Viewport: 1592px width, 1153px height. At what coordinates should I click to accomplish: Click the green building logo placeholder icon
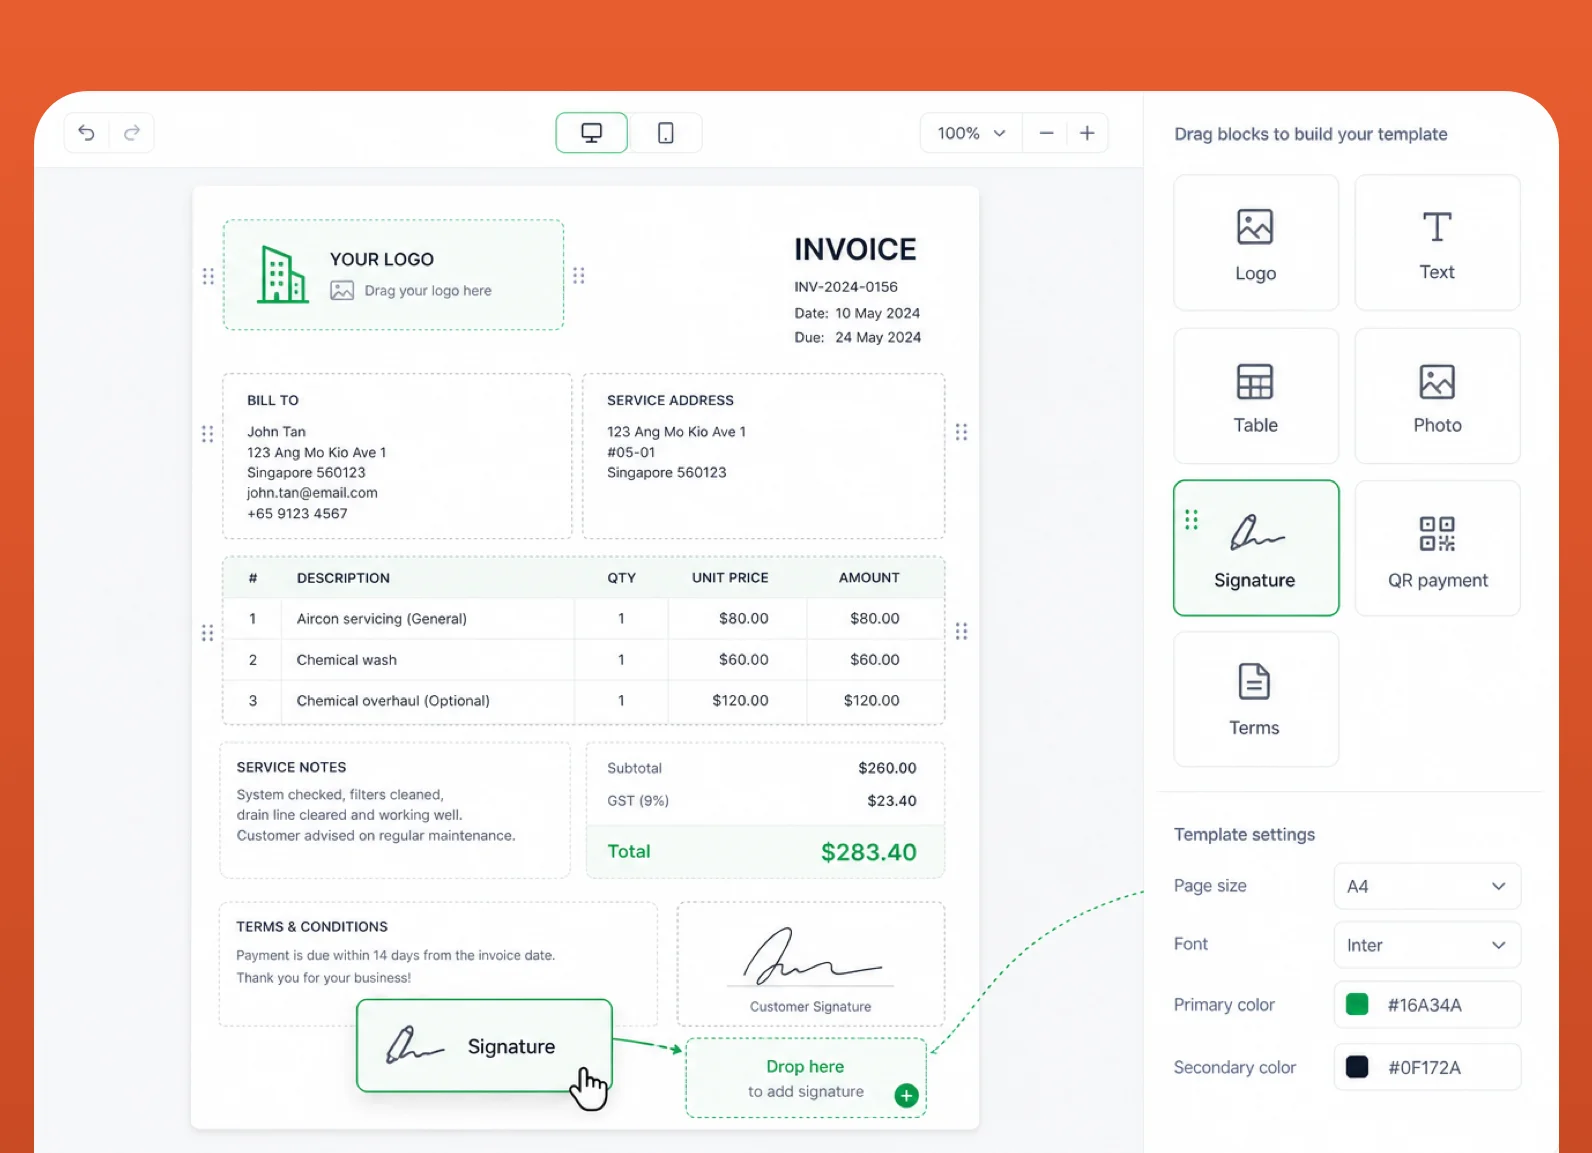pos(283,275)
